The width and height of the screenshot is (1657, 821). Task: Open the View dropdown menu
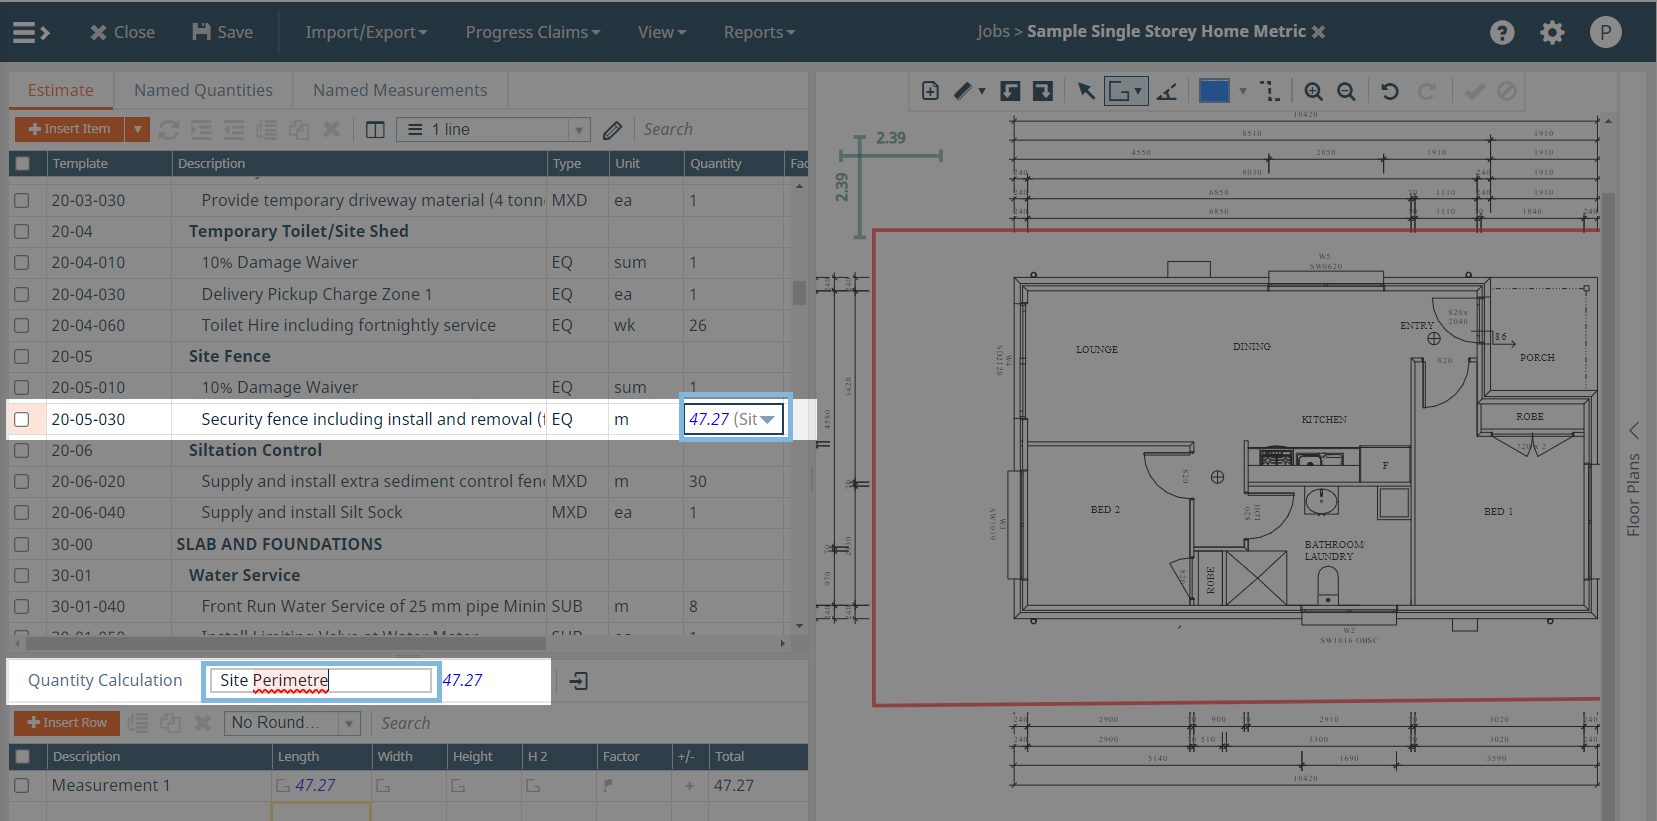(662, 32)
